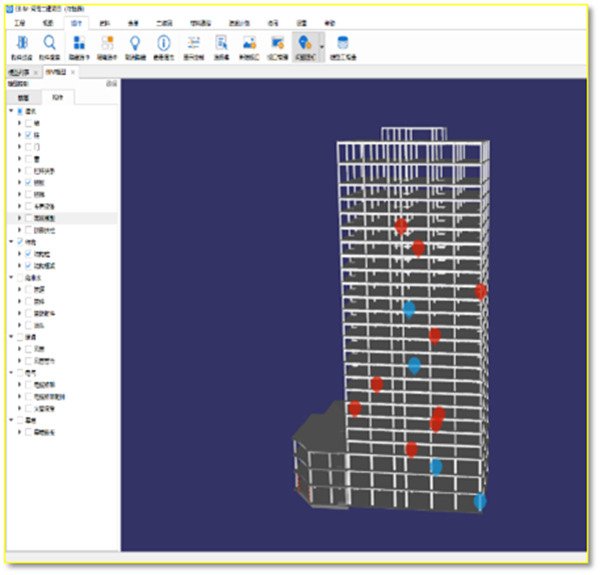
Task: Expand the first child node under the first group
Action: click(19, 123)
